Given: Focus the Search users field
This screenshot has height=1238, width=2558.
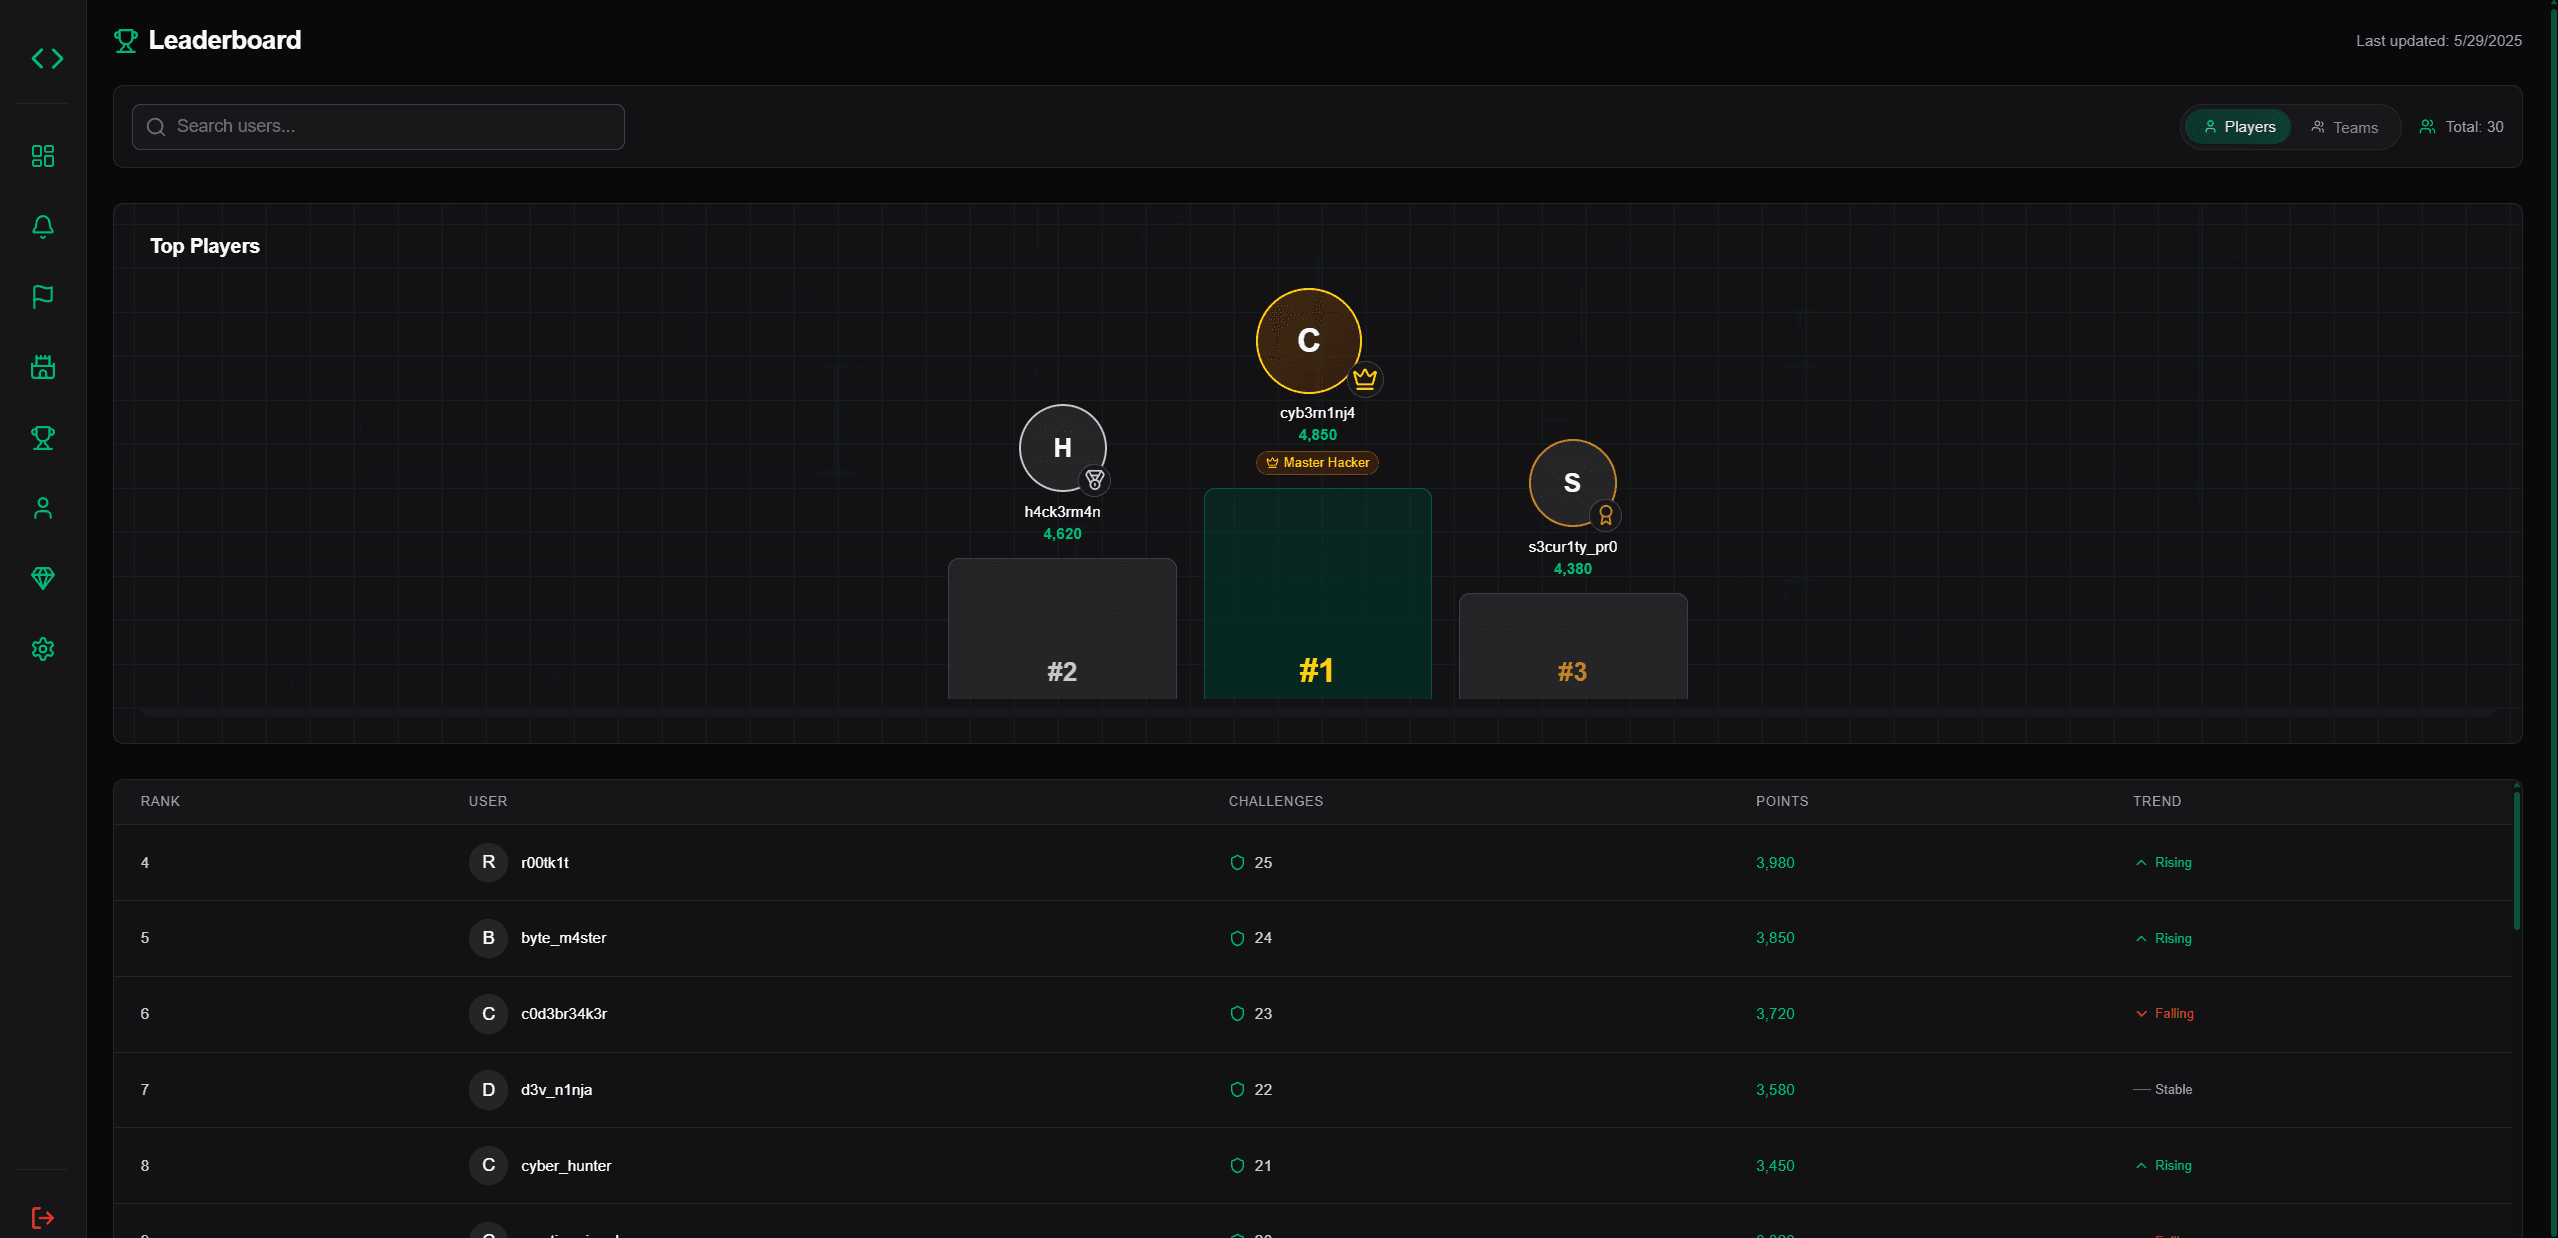Looking at the screenshot, I should coord(378,127).
